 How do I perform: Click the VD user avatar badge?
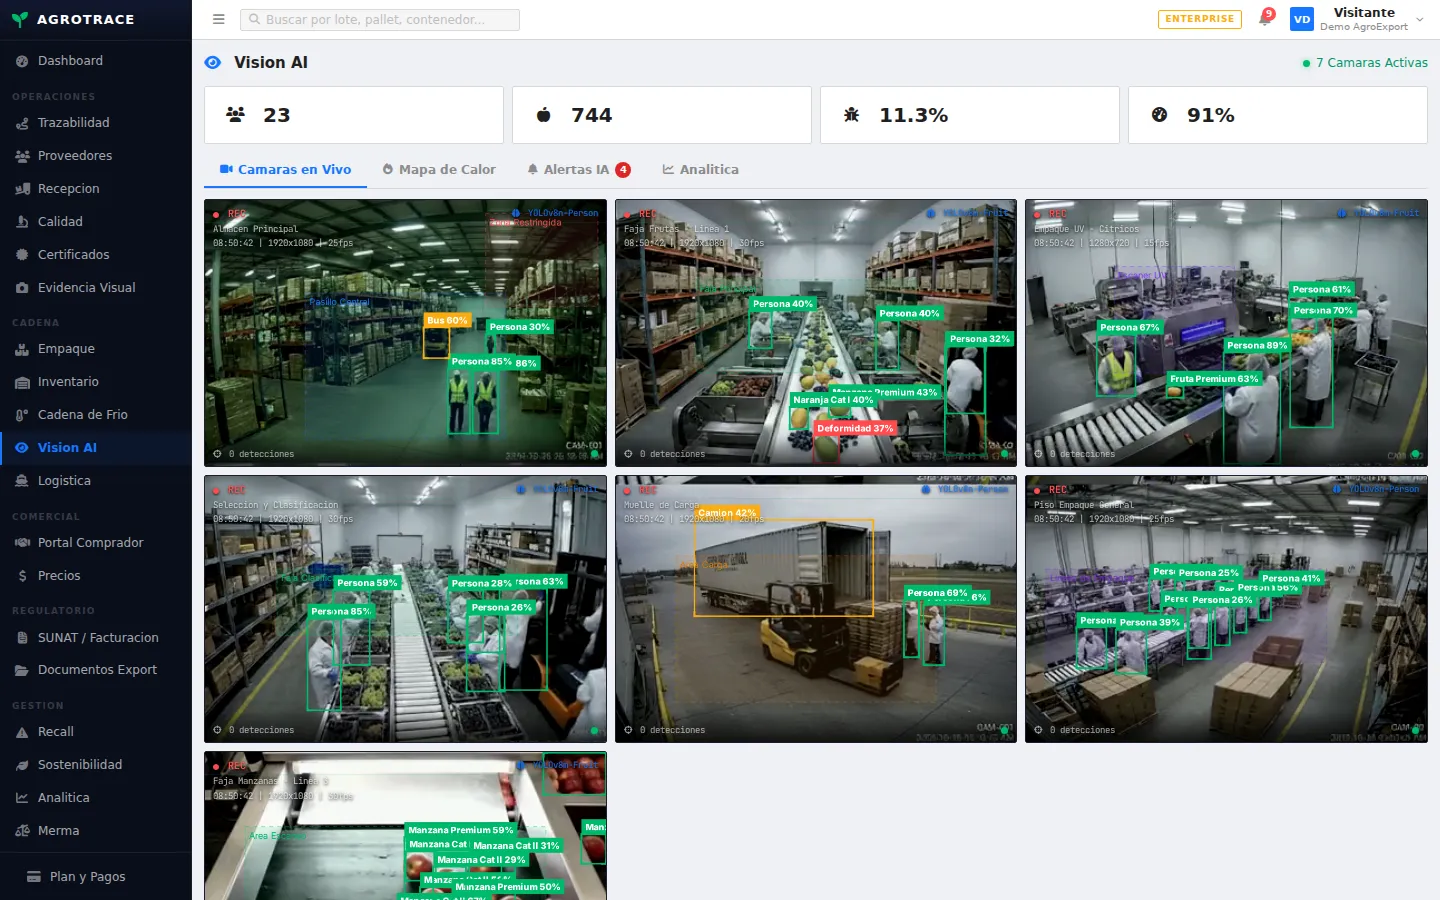(1302, 19)
